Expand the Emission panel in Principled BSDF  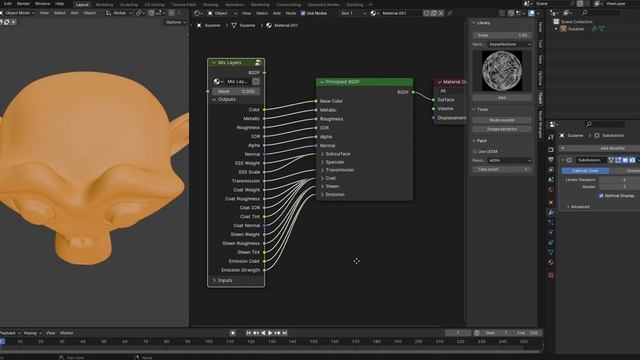(x=322, y=195)
